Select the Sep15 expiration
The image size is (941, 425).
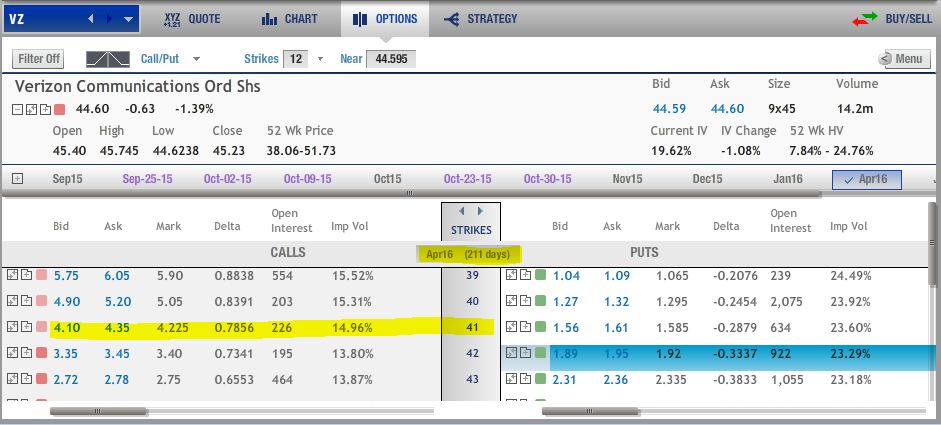tap(67, 179)
